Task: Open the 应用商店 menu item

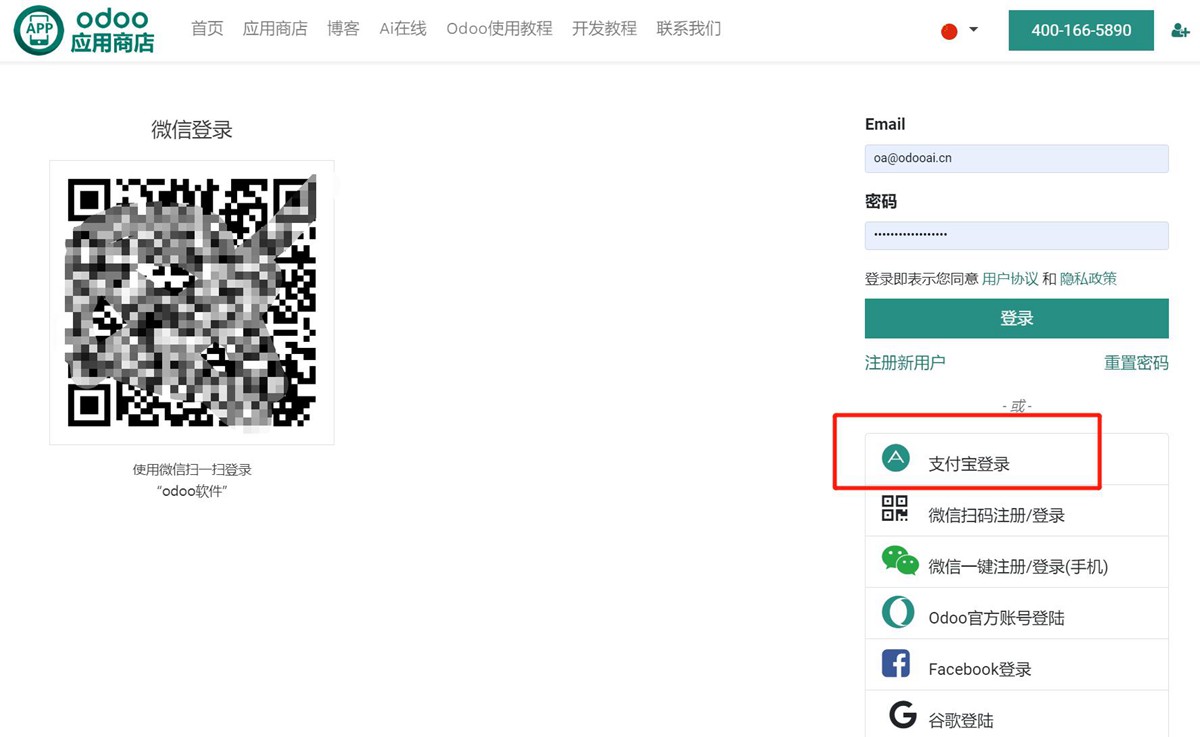Action: [275, 29]
